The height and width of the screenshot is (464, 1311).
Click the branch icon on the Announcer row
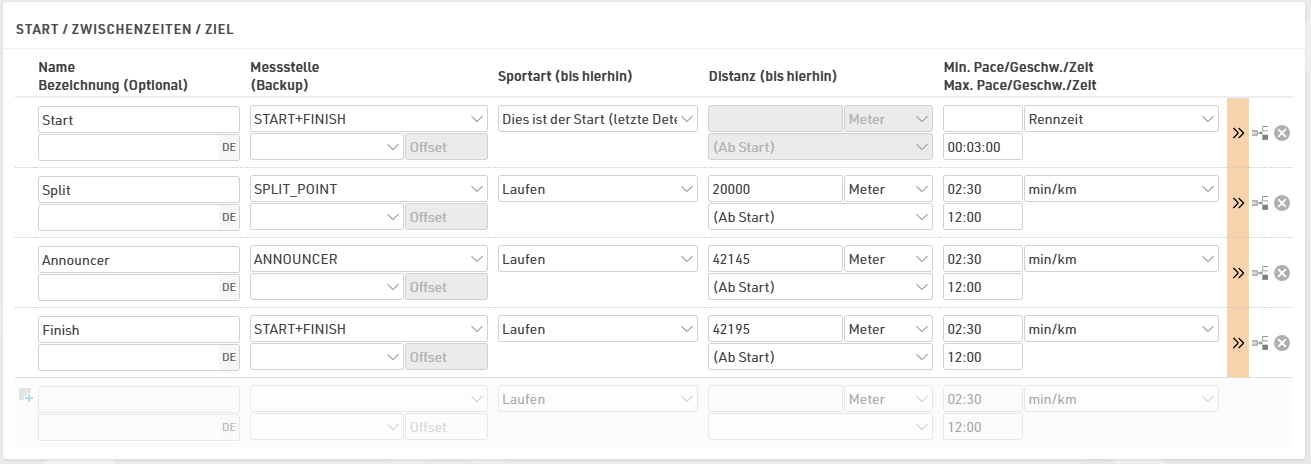tap(1260, 273)
